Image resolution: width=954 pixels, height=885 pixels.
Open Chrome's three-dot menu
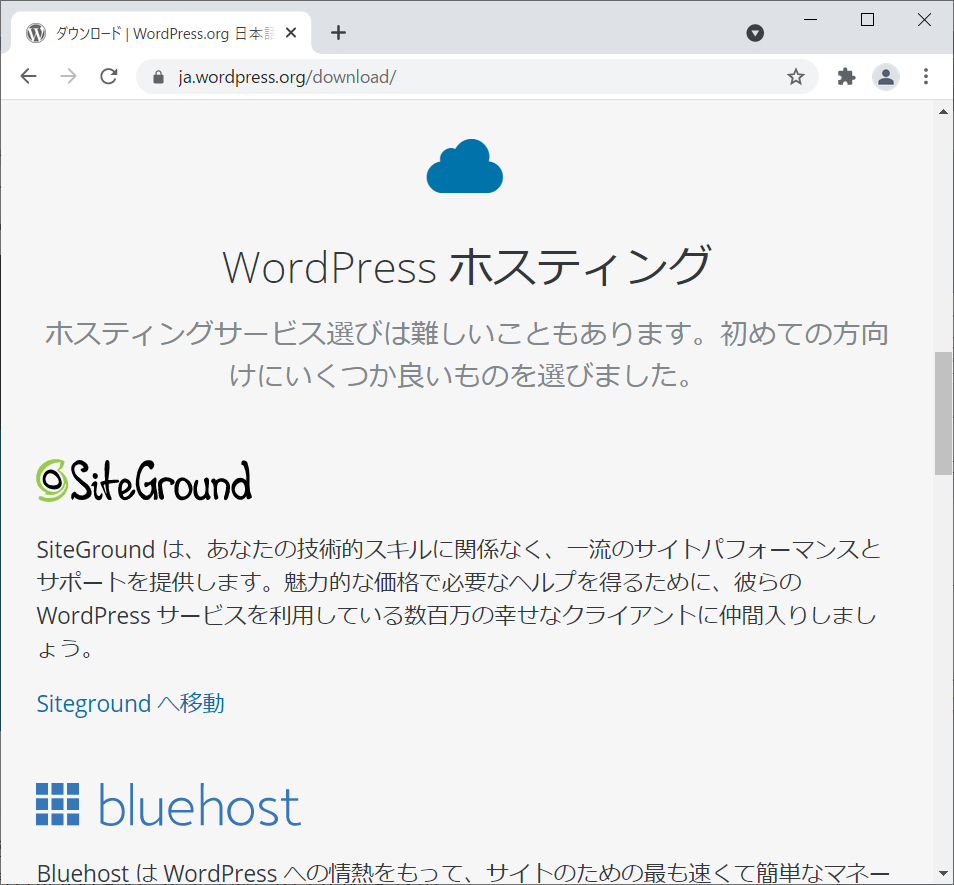click(926, 77)
